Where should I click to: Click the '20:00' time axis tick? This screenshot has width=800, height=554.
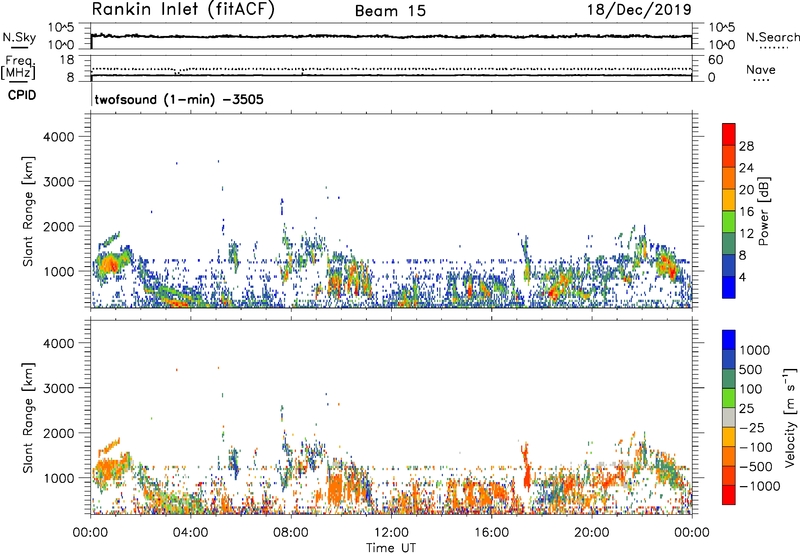pos(591,533)
